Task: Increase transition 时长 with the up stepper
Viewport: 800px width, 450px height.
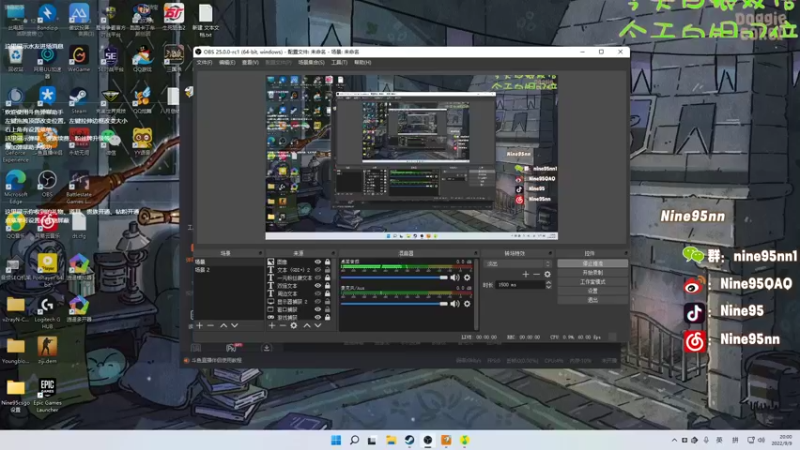Action: pyautogui.click(x=548, y=283)
